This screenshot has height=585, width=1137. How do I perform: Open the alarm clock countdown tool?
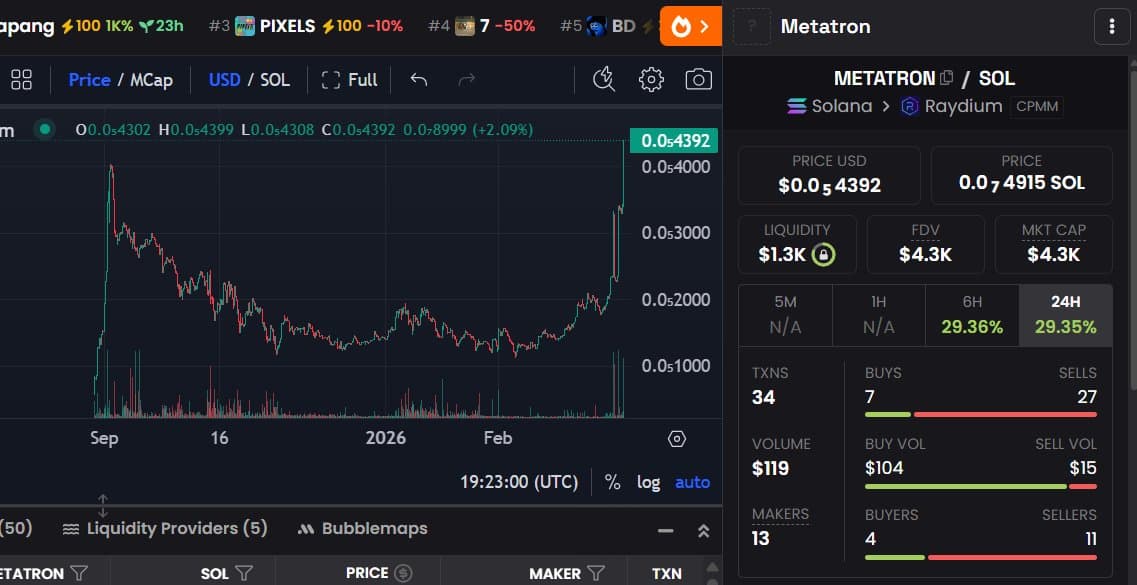(x=604, y=79)
